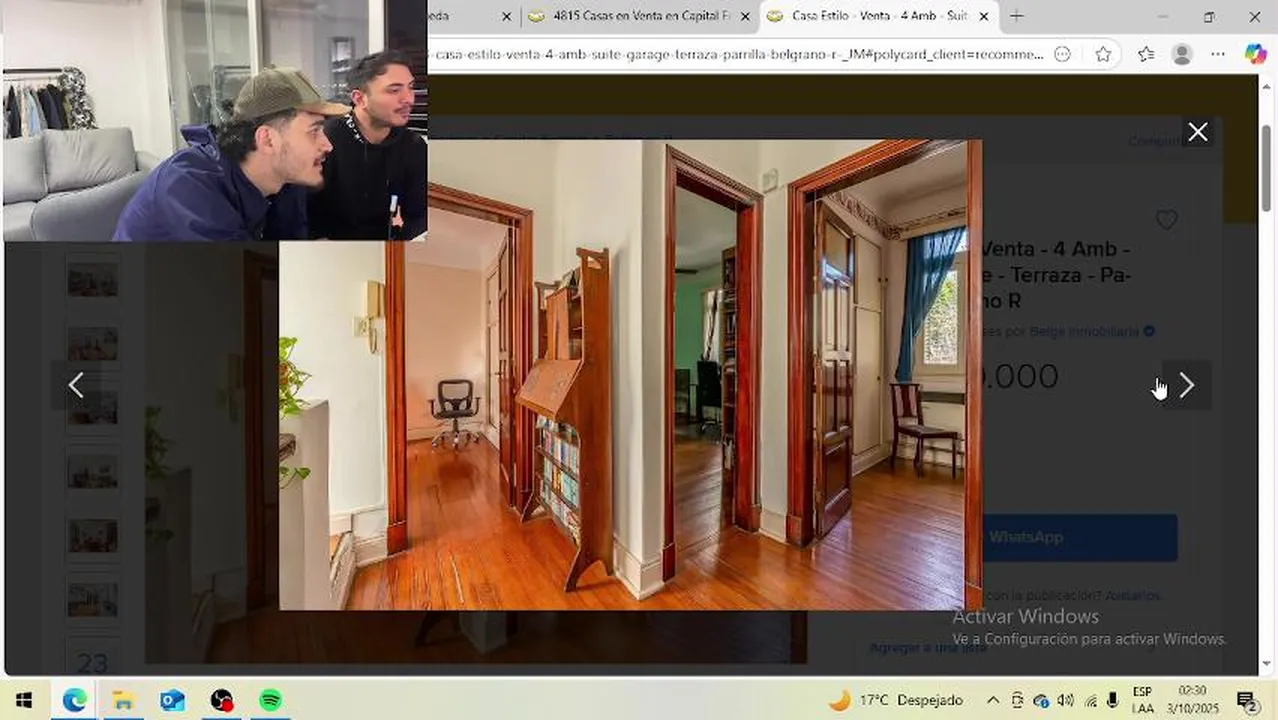This screenshot has width=1278, height=720.
Task: Select the first listing photo thumbnail
Action: coord(92,279)
